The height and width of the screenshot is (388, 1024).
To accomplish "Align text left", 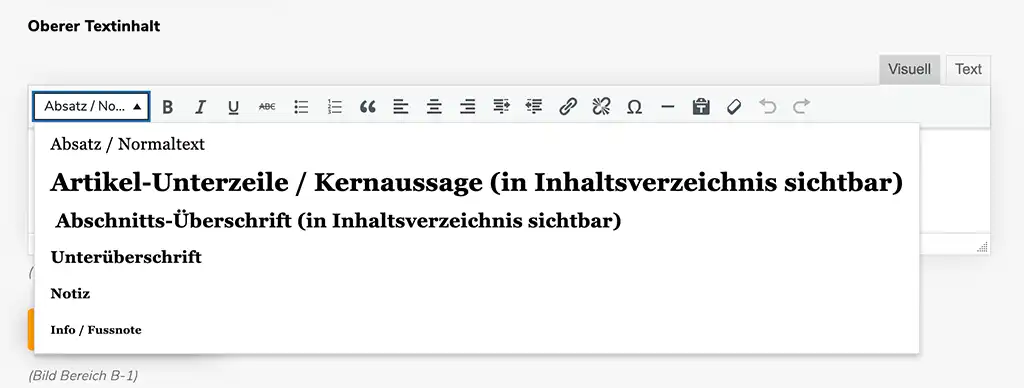I will tap(401, 106).
